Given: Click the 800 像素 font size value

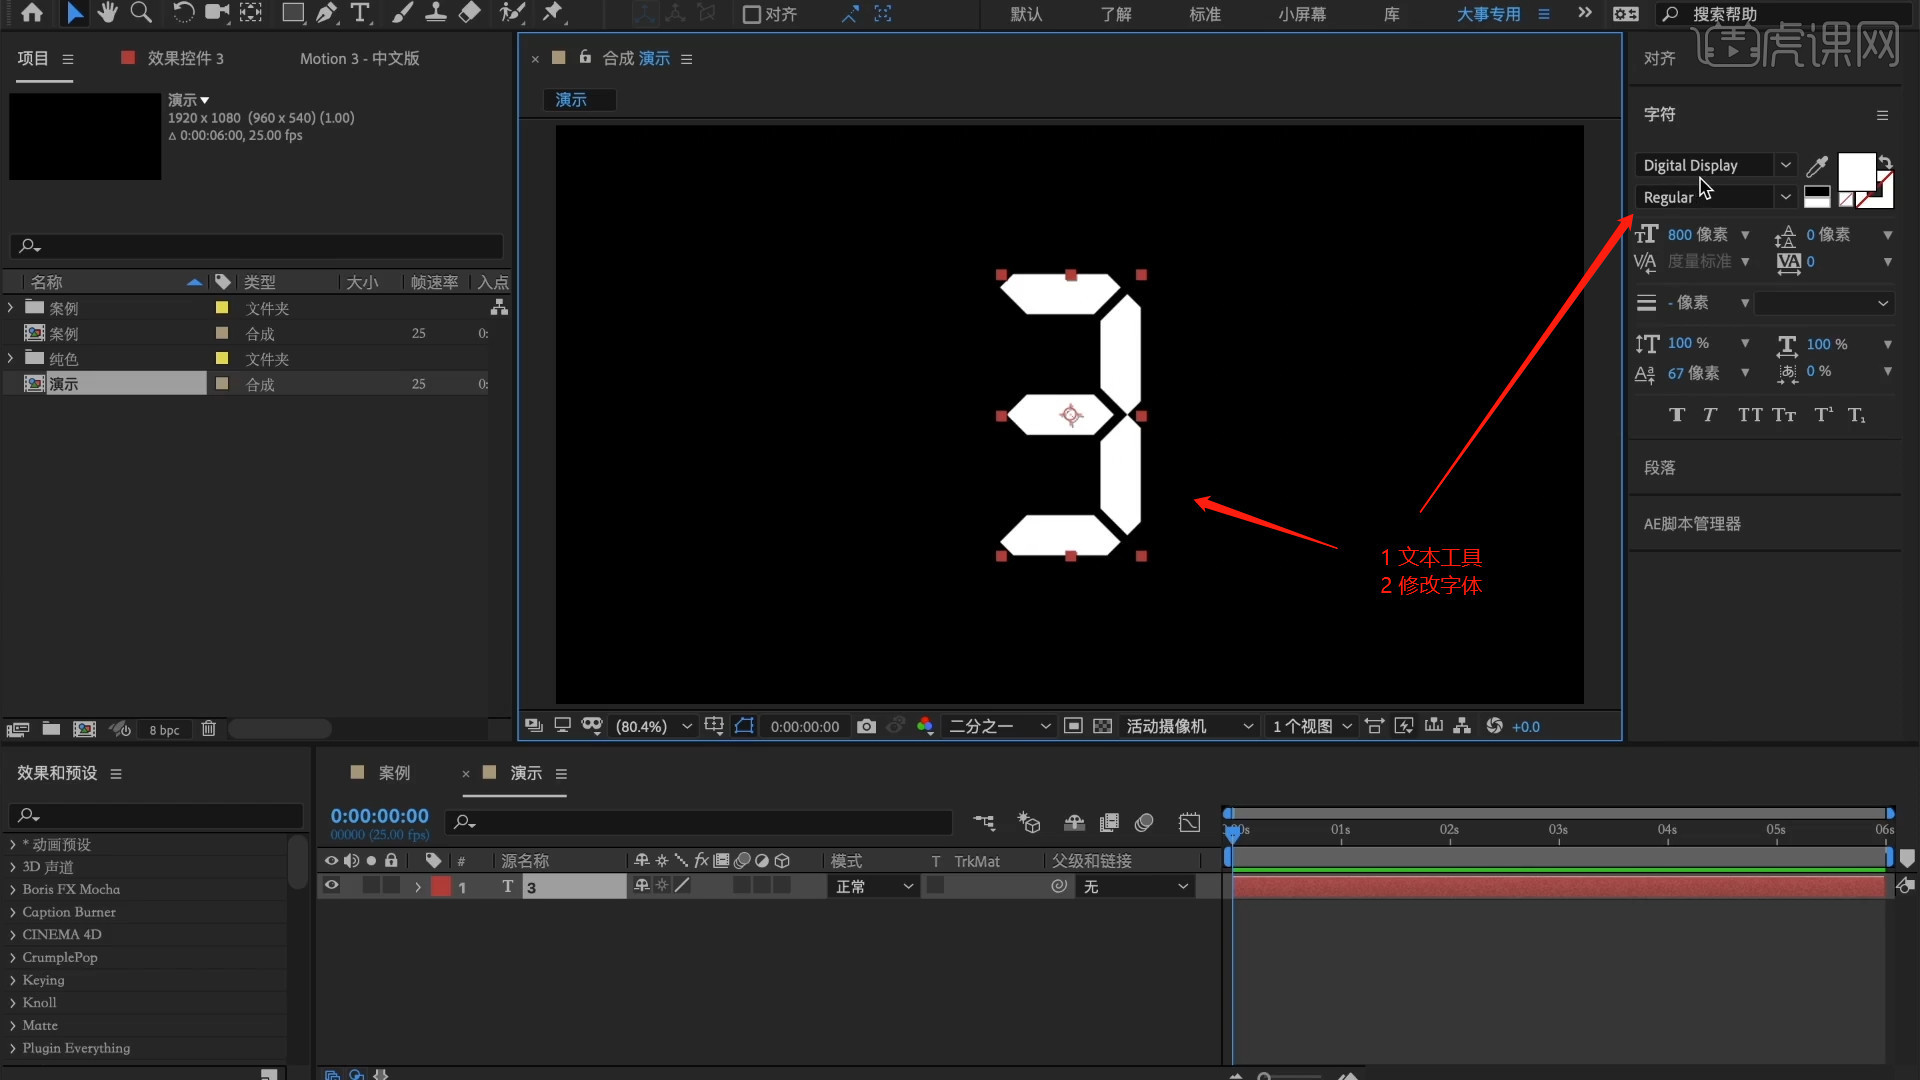Looking at the screenshot, I should [1697, 234].
